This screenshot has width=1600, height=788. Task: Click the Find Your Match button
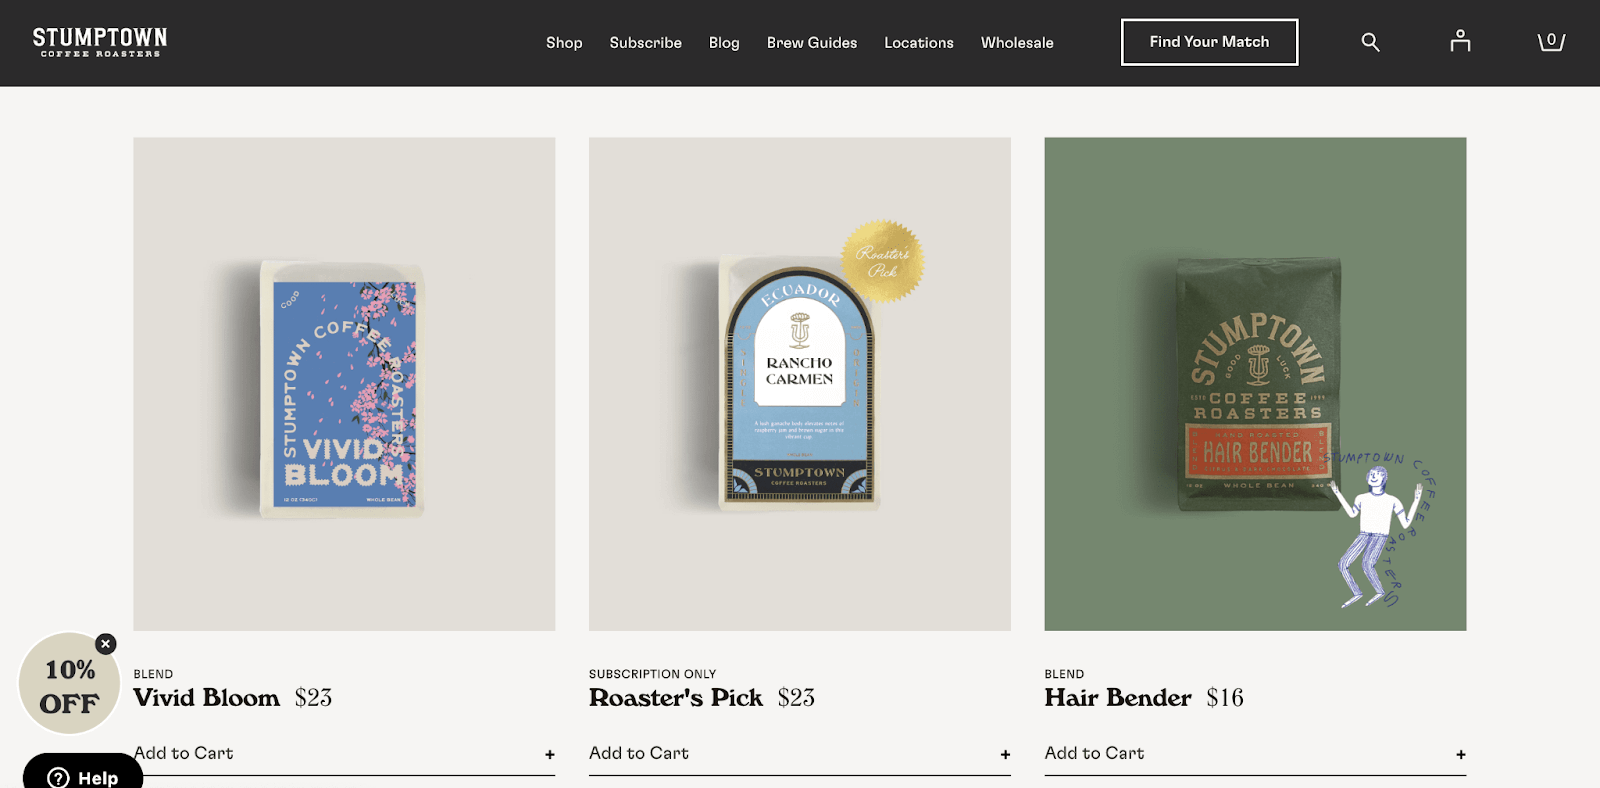pos(1209,42)
